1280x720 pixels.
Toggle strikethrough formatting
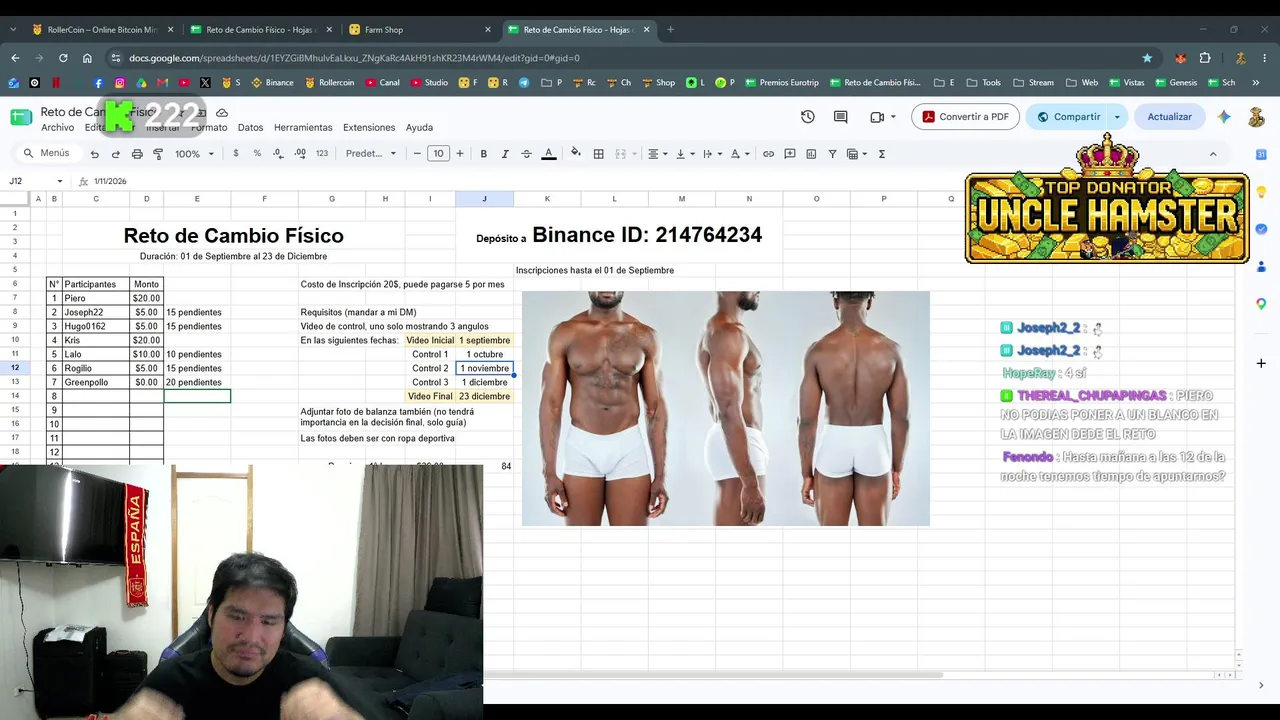click(526, 154)
